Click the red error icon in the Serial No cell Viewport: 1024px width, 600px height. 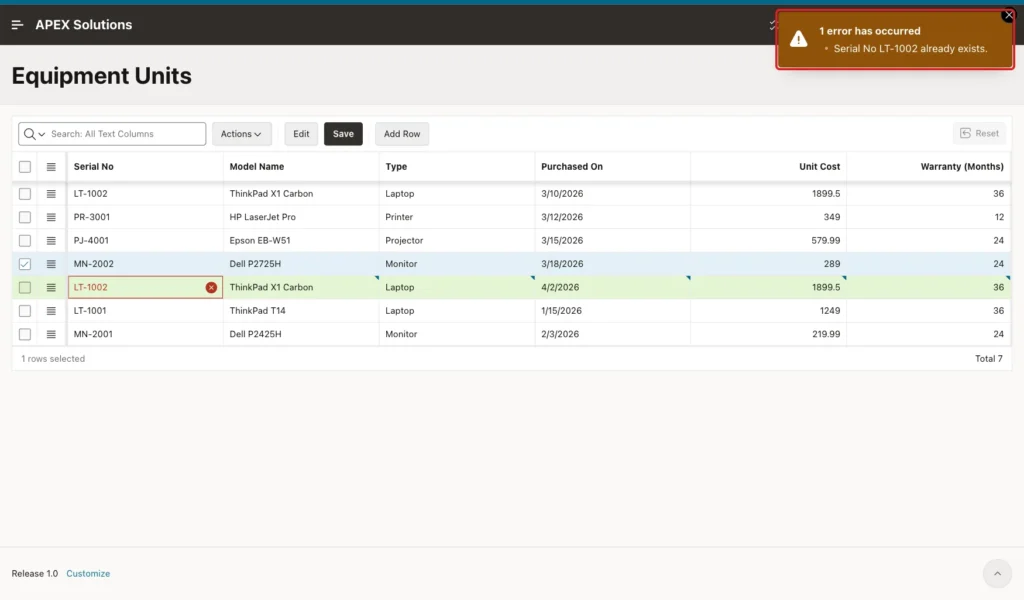(x=211, y=287)
